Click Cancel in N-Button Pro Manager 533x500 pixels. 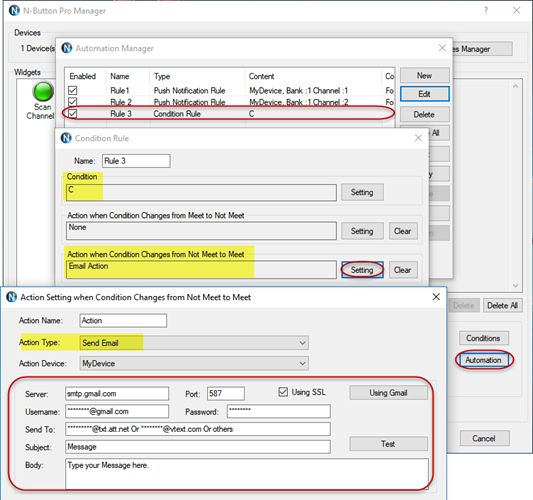(484, 438)
